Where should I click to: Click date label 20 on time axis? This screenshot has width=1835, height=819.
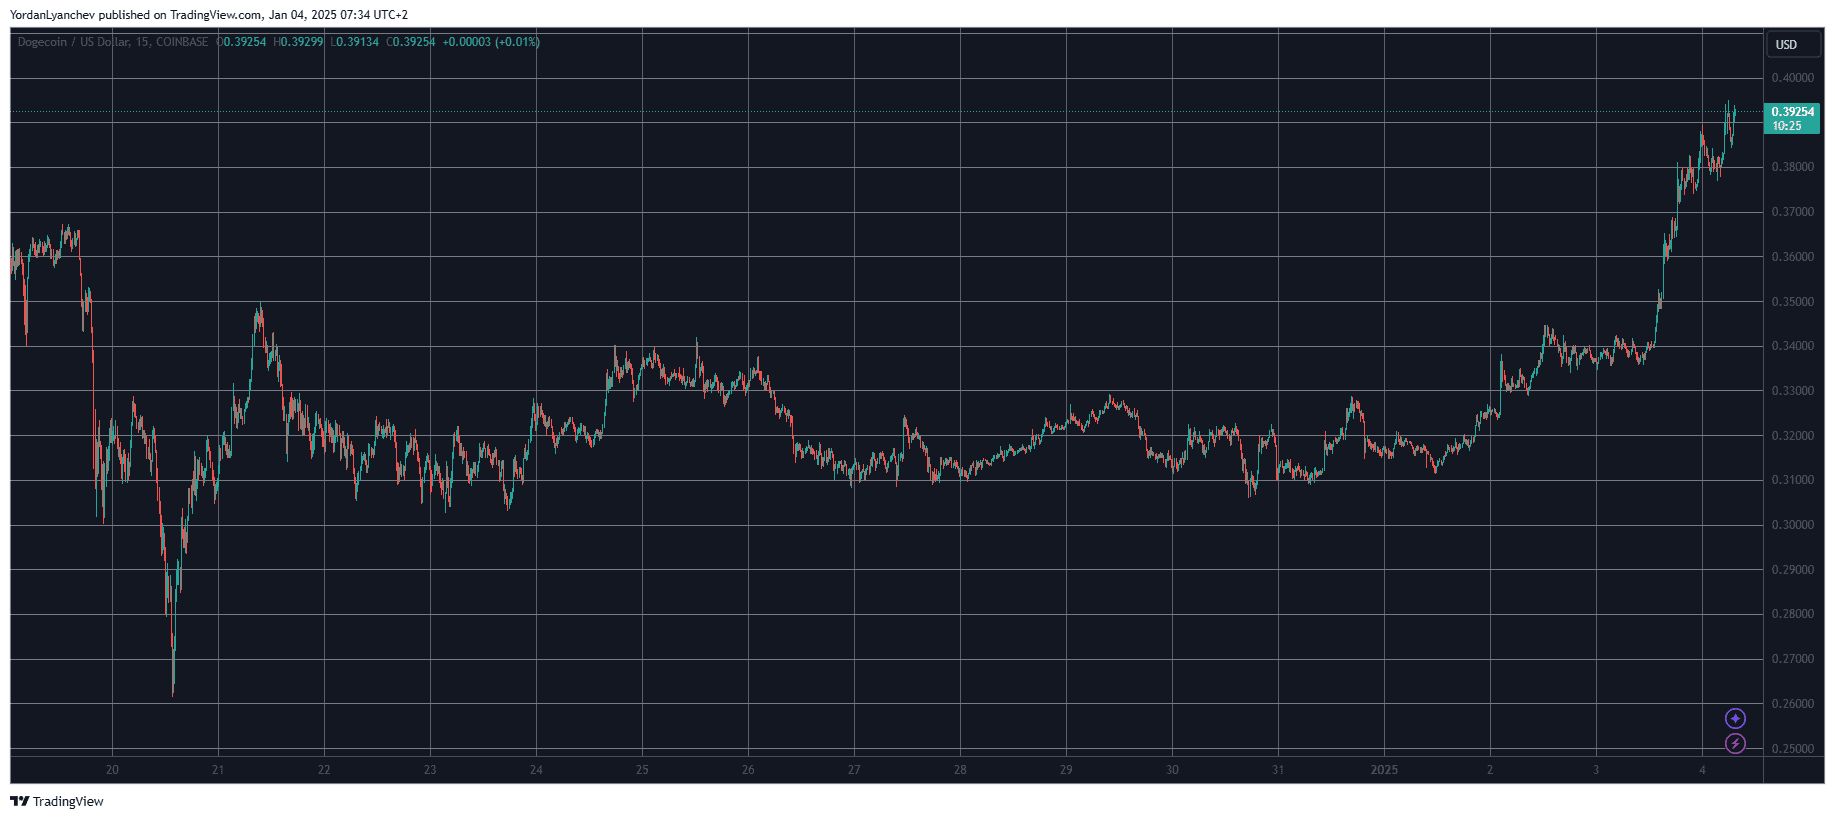coord(112,770)
